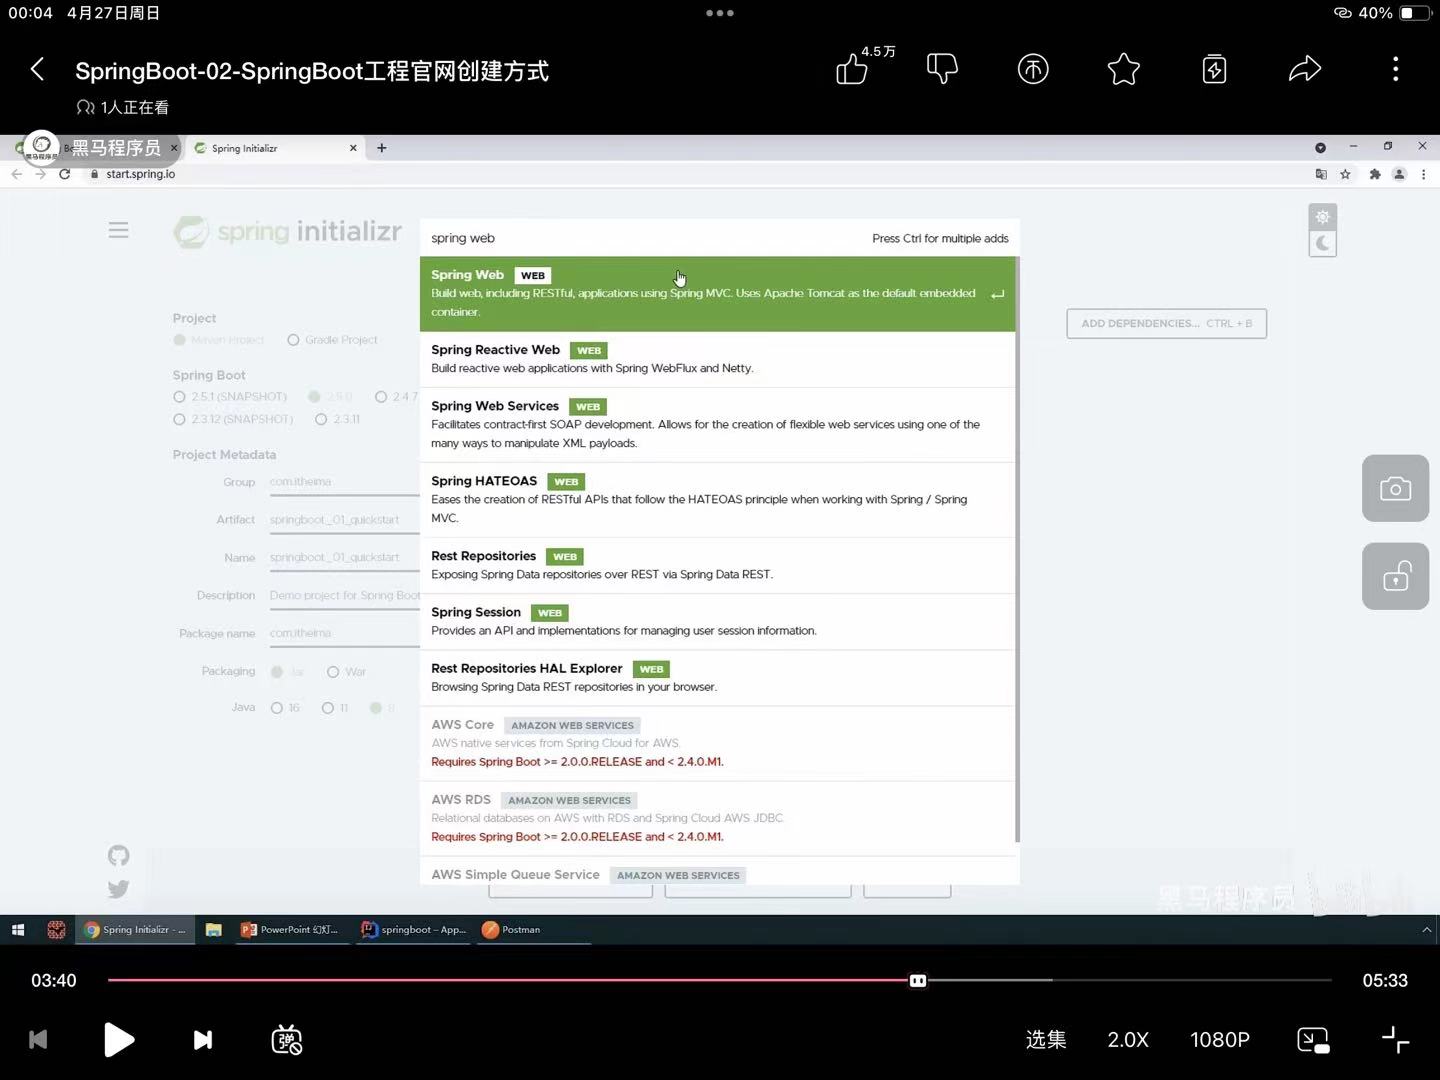Open PowerPoint from the taskbar

[x=290, y=930]
